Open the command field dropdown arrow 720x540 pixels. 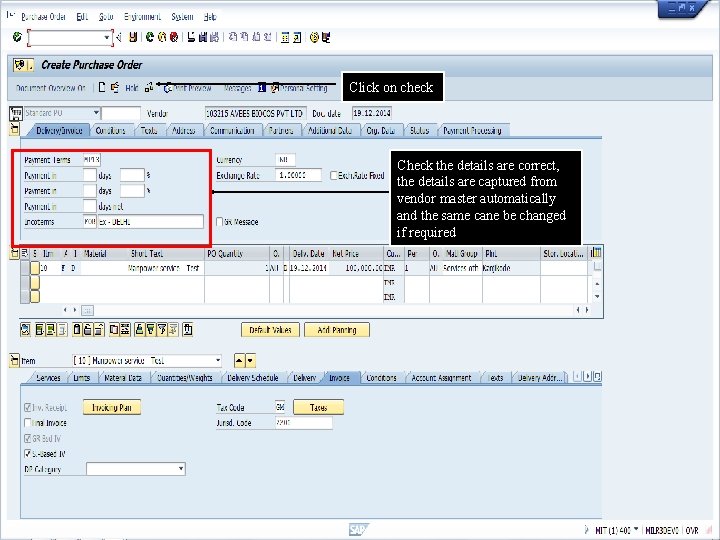107,38
